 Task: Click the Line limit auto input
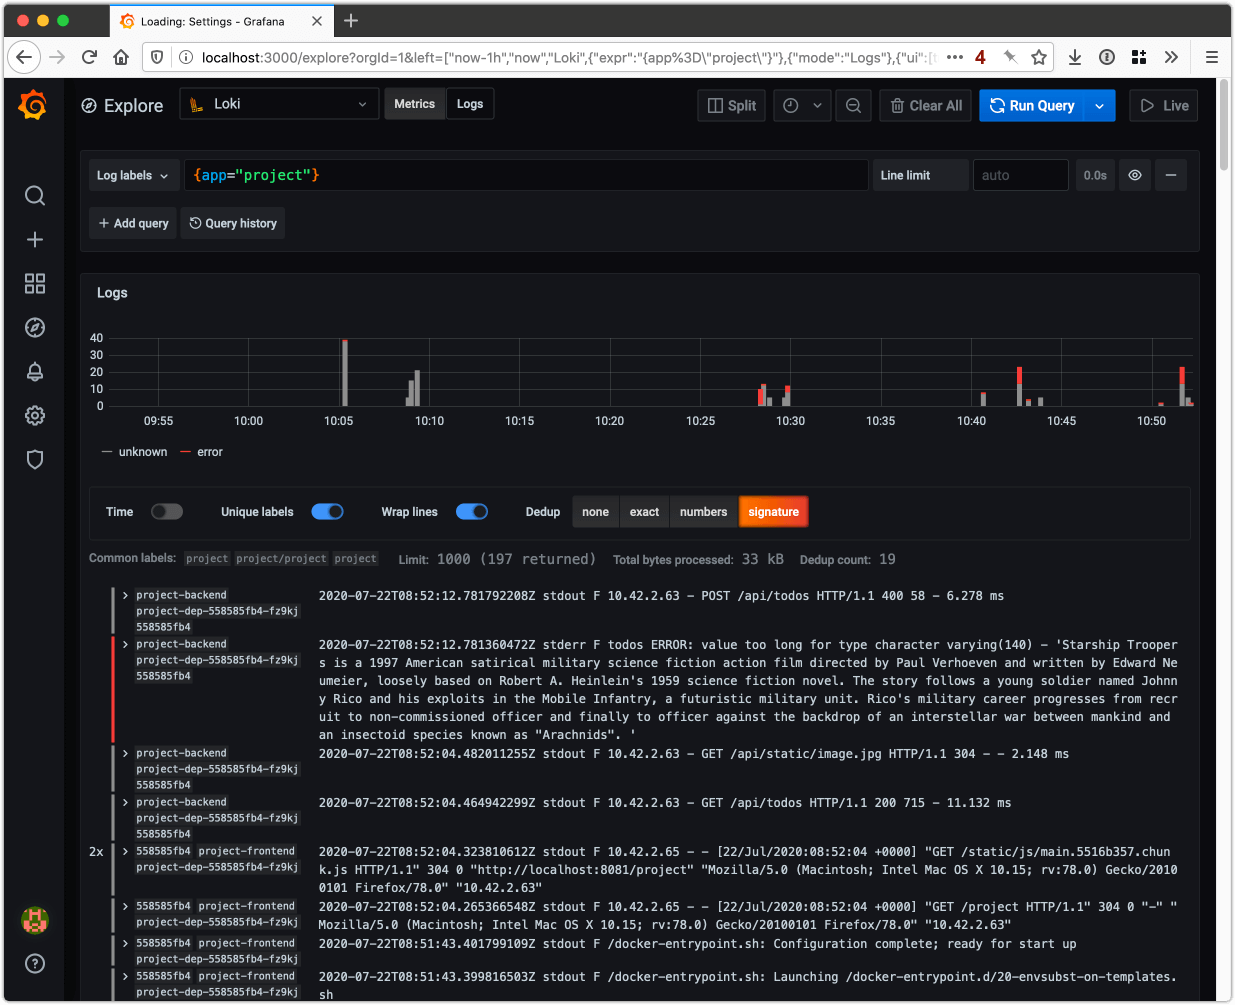pos(1021,175)
